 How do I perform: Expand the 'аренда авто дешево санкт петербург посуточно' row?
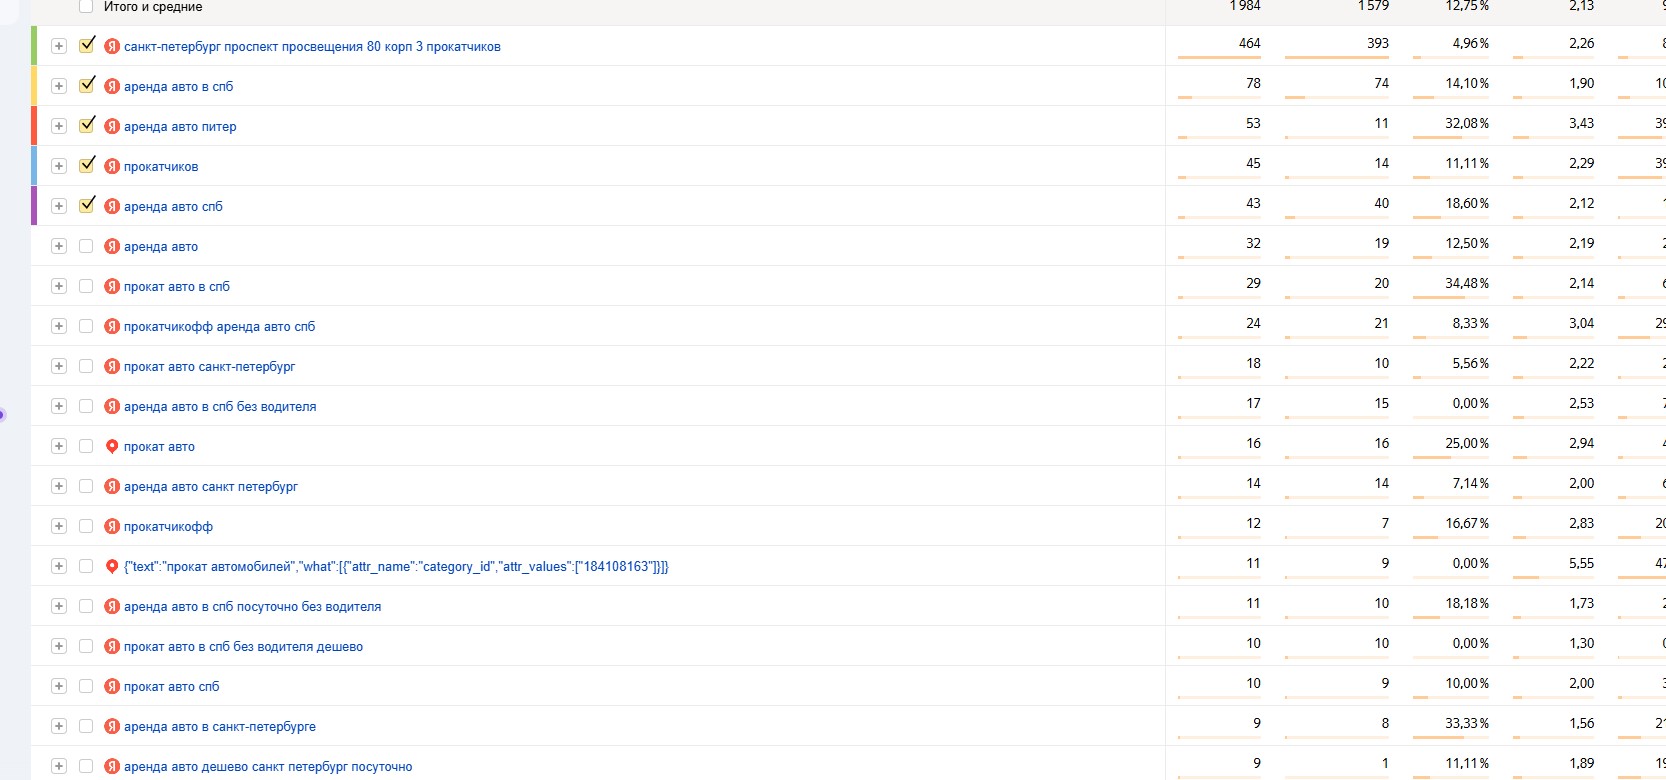[59, 766]
